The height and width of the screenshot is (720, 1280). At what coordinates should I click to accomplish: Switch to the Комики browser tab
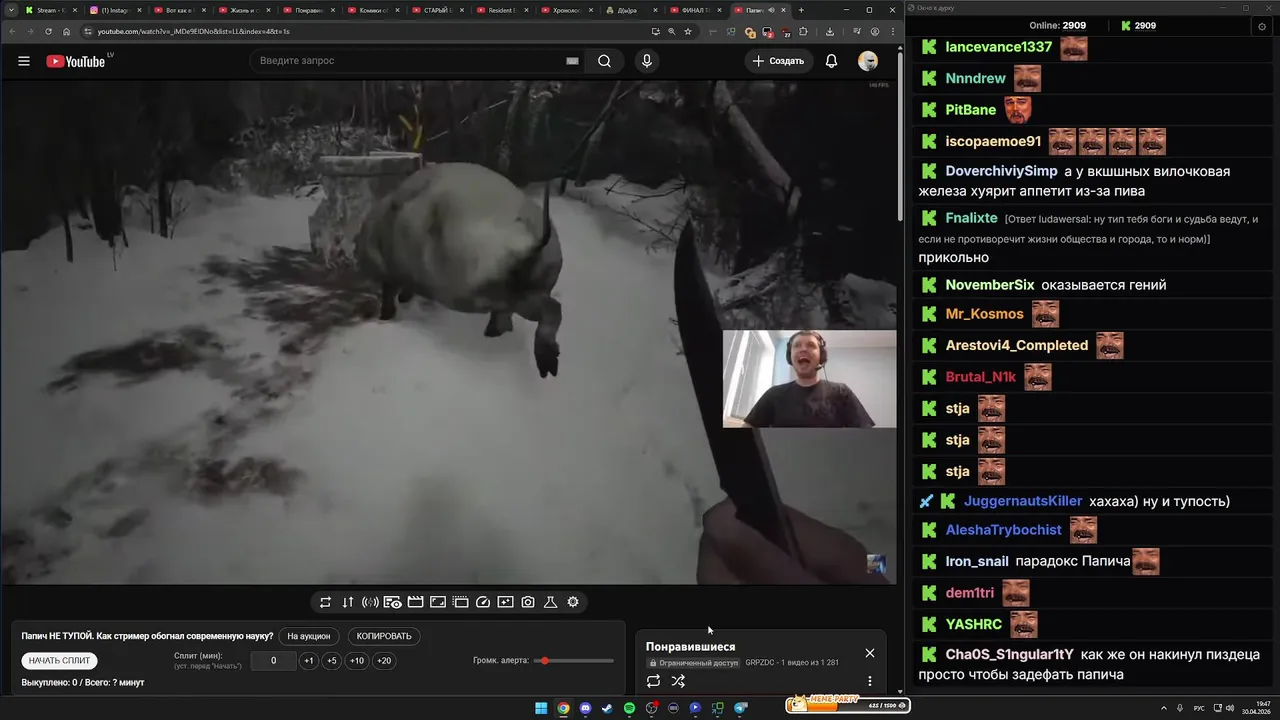(372, 10)
